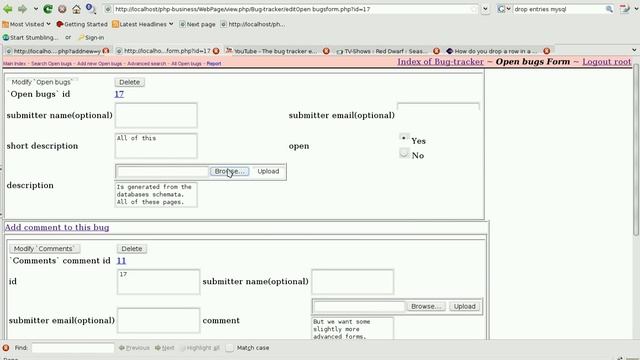Open the Main Index link
The height and width of the screenshot is (360, 640).
(x=14, y=64)
